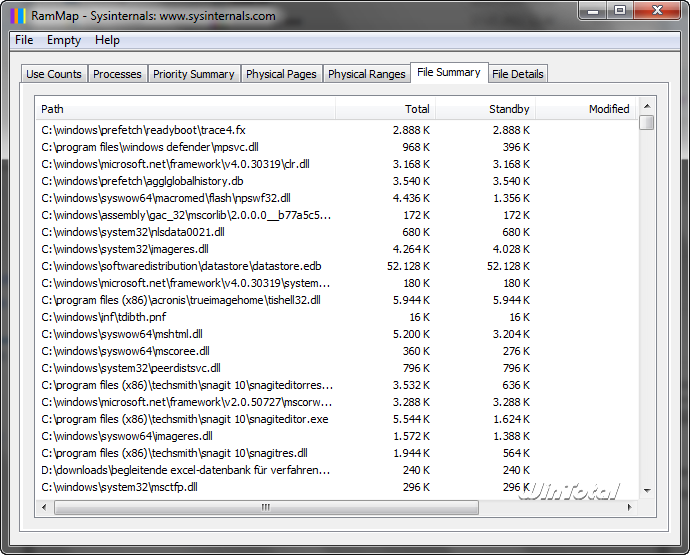
Task: Click the 1.356 K Standby value for npswf32.dll
Action: (511, 198)
